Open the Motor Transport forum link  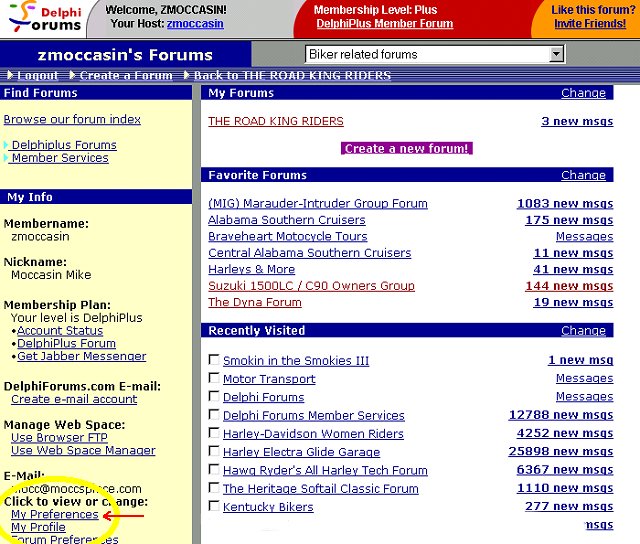(269, 379)
